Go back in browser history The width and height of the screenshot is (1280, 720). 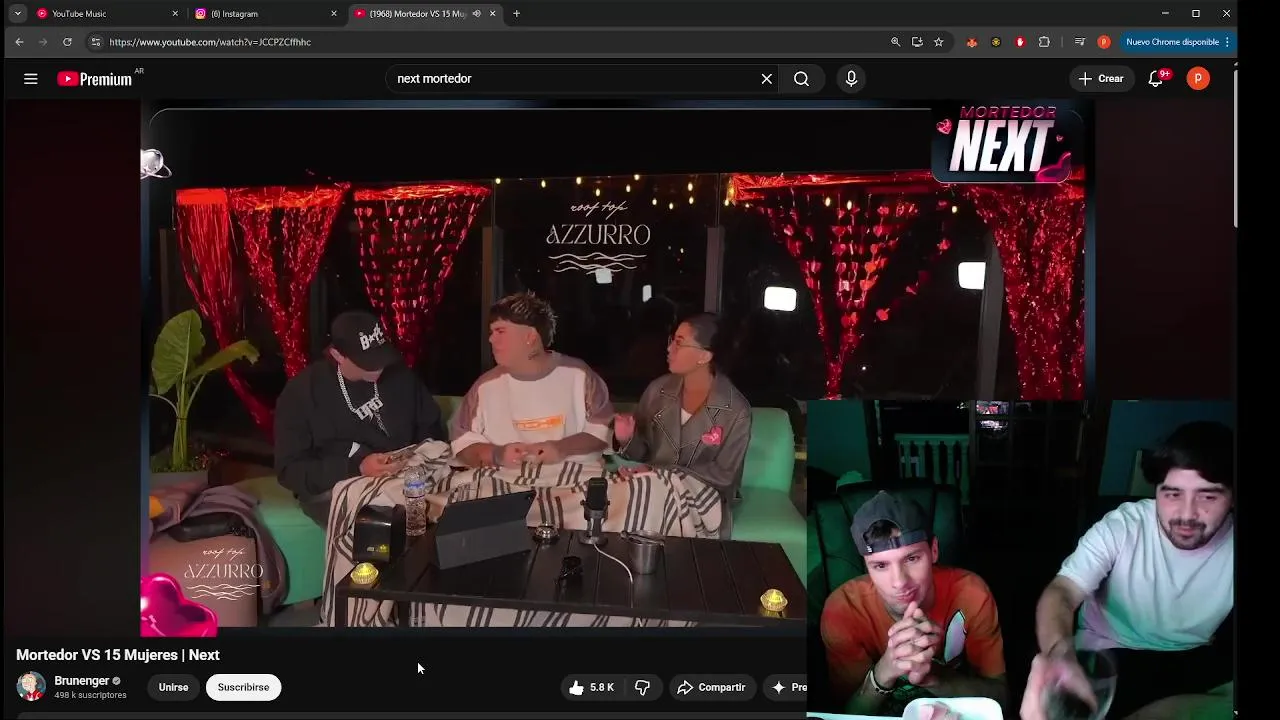(19, 42)
